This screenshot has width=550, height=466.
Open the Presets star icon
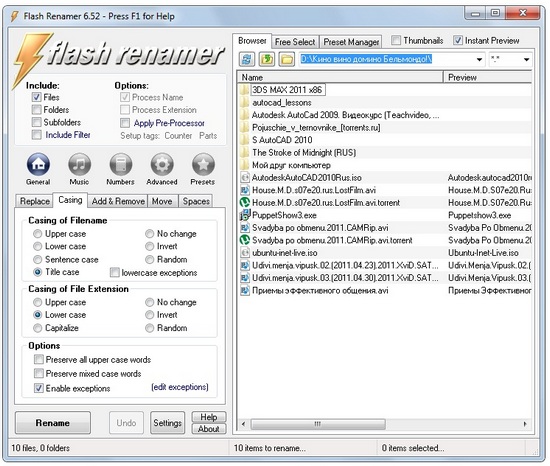203,164
